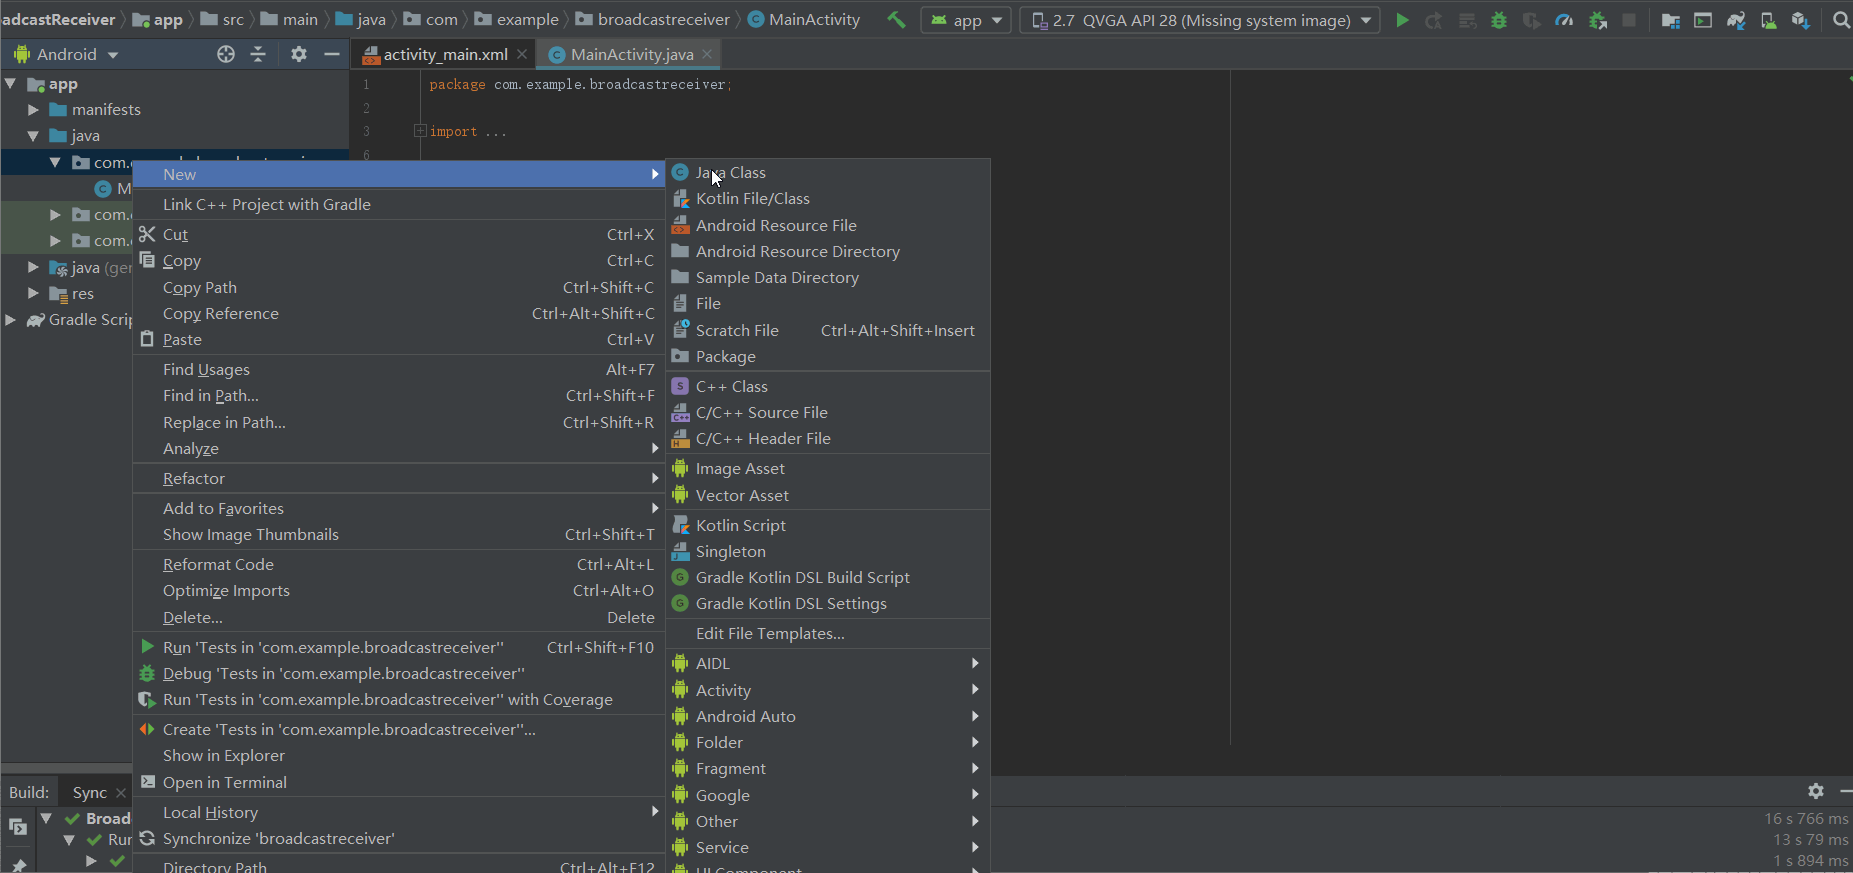The image size is (1853, 873).
Task: Close the activity_main.xml tab
Action: (522, 54)
